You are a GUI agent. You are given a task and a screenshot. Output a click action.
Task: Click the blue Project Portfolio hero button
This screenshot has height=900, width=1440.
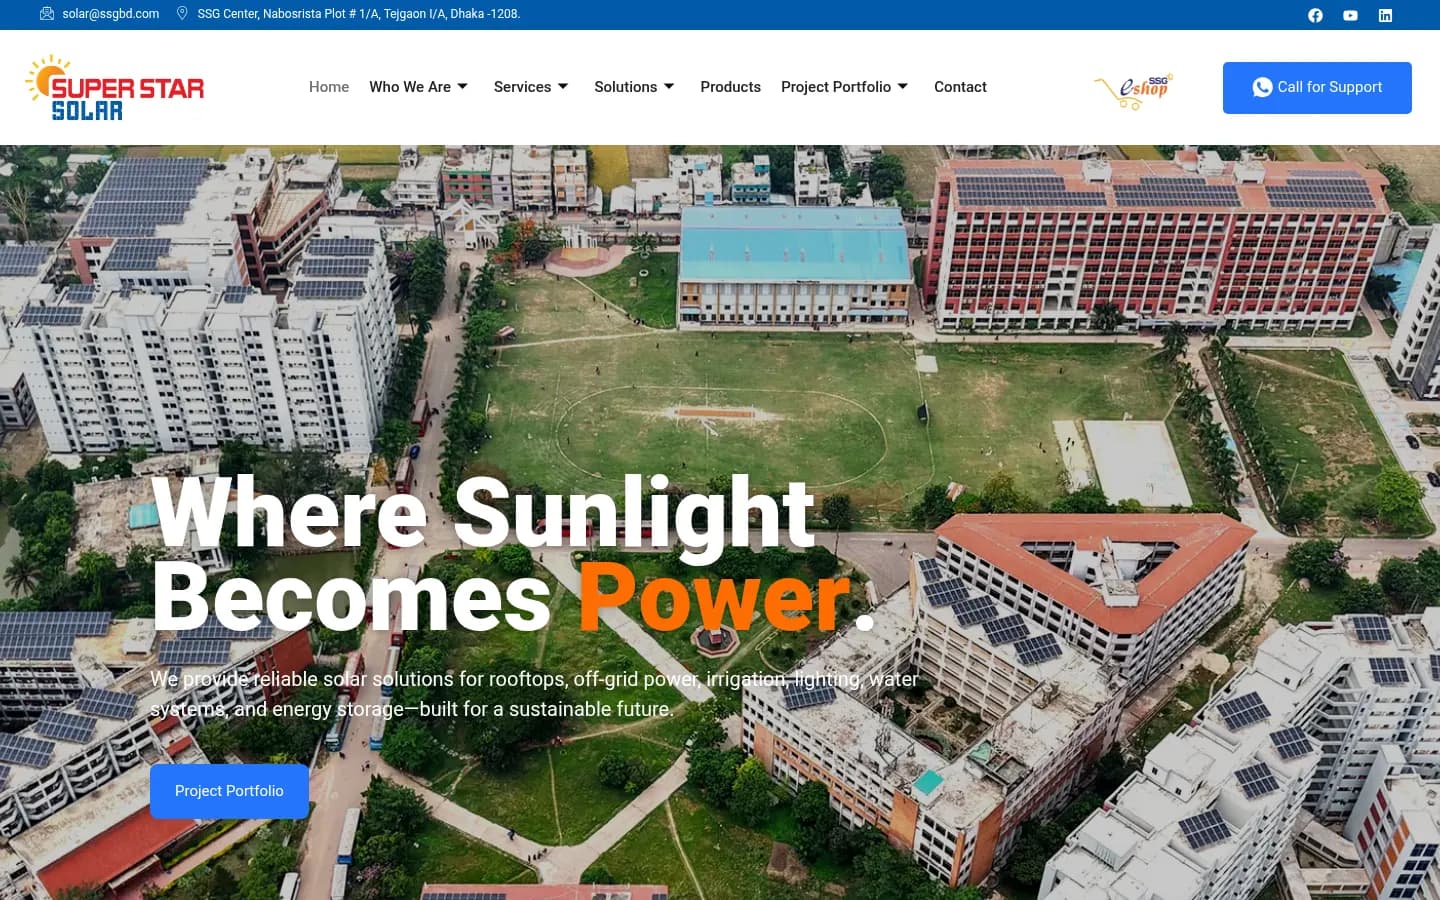point(229,791)
